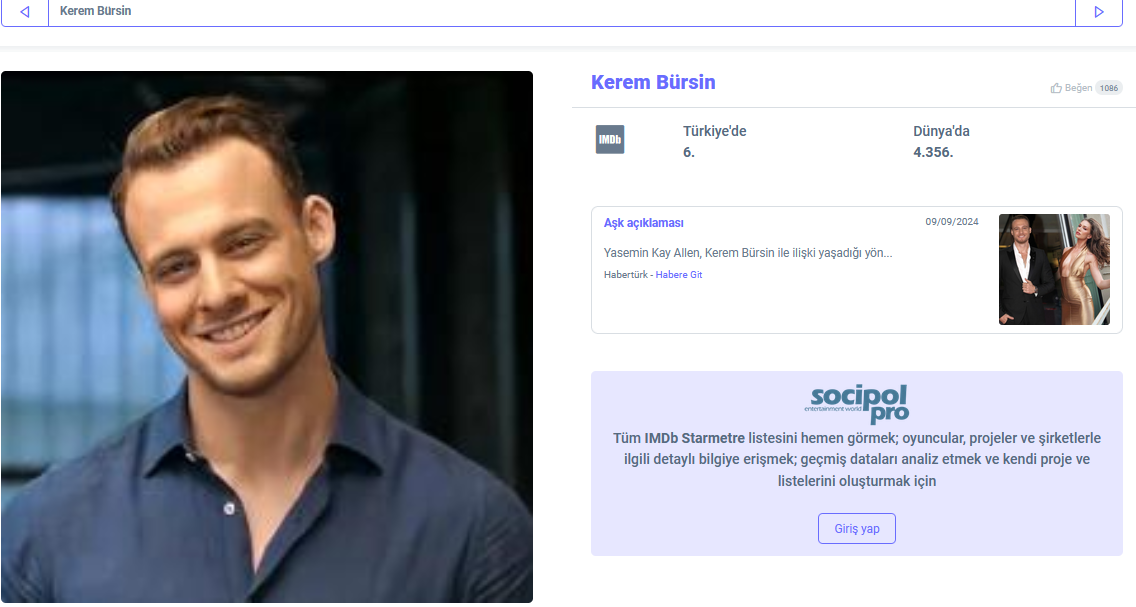
Task: Click the Dünya'da ranking value 4.356
Action: tap(933, 152)
